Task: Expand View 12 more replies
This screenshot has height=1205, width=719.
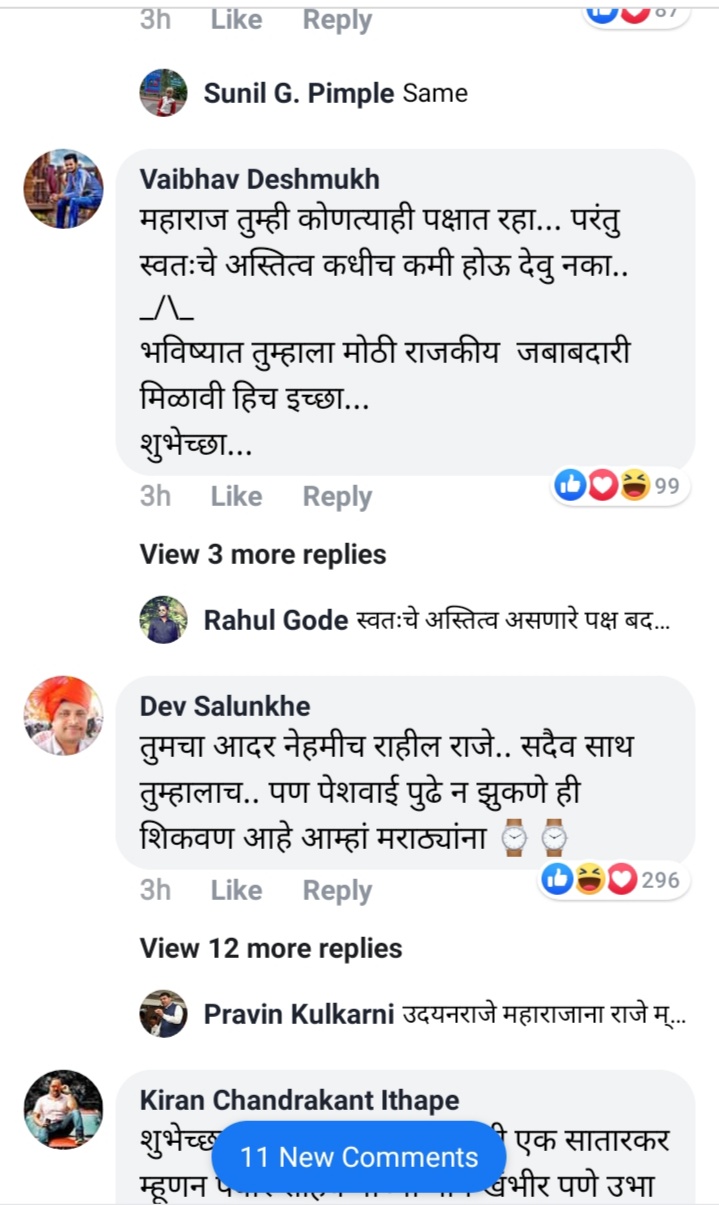Action: 271,948
